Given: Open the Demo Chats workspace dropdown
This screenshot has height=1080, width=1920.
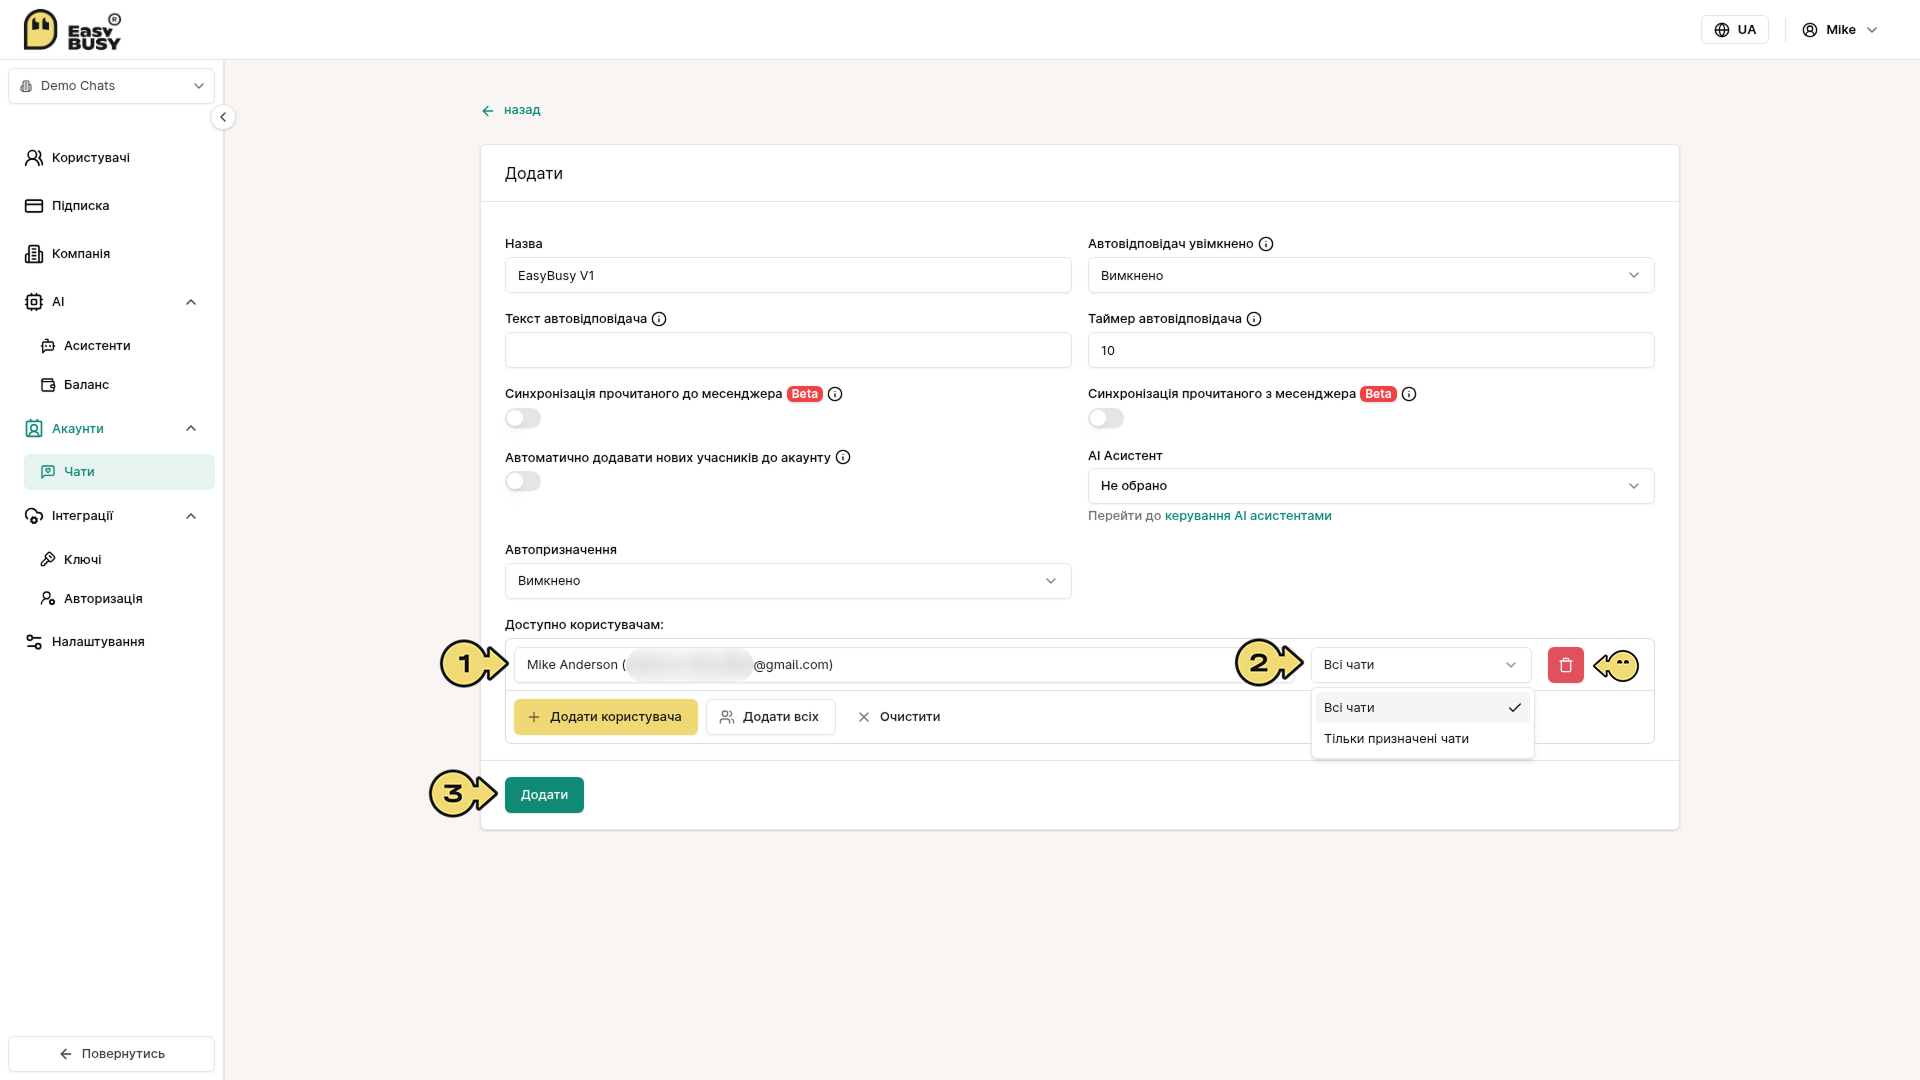Looking at the screenshot, I should (111, 86).
